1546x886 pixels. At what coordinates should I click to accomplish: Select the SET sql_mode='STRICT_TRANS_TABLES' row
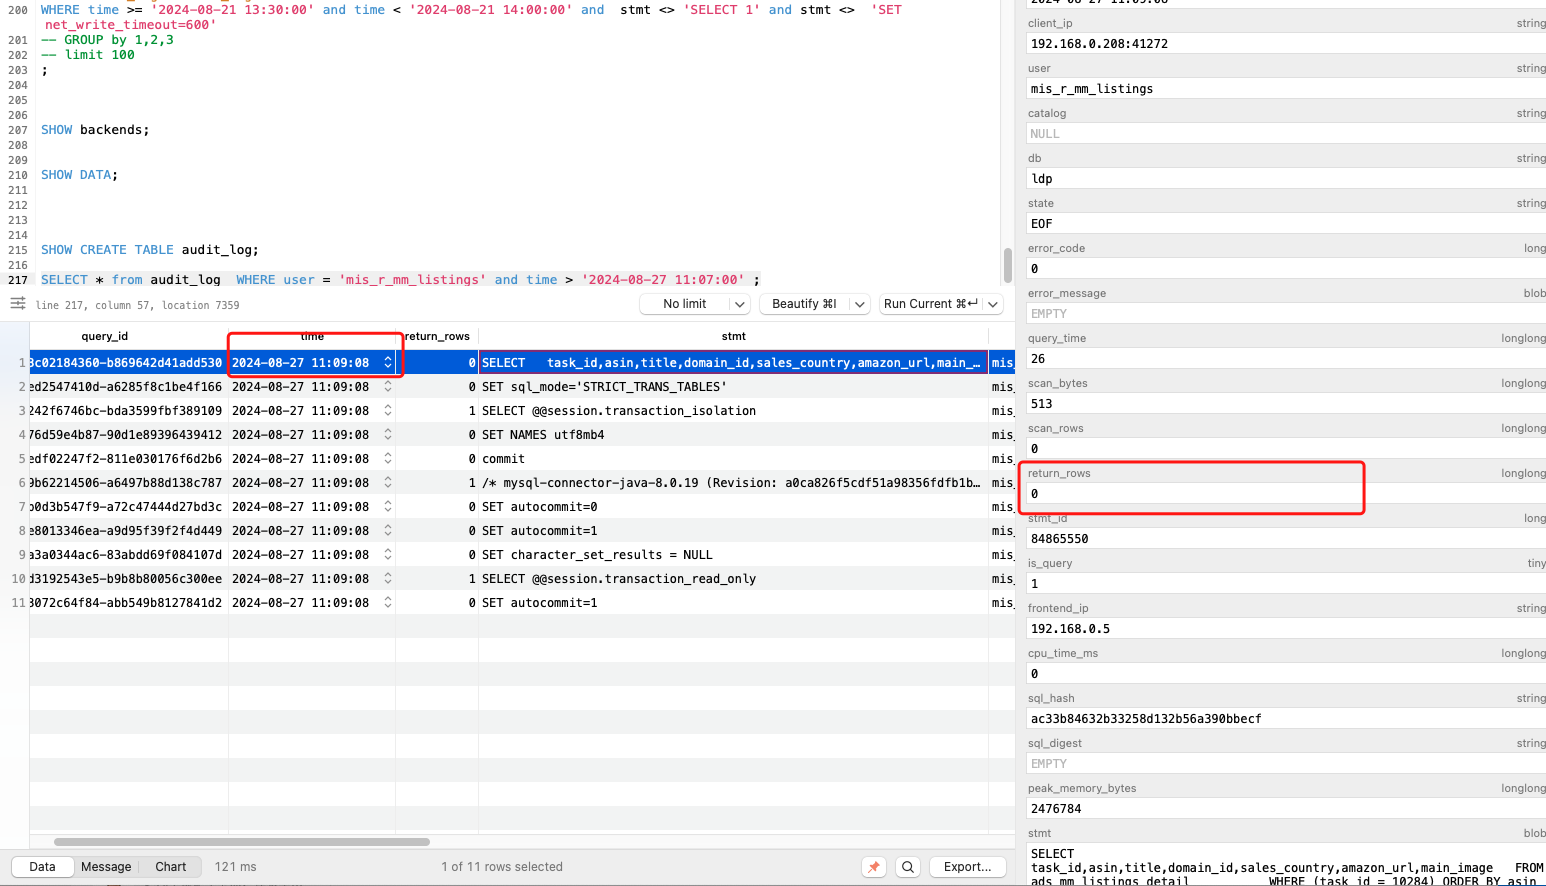pyautogui.click(x=522, y=387)
